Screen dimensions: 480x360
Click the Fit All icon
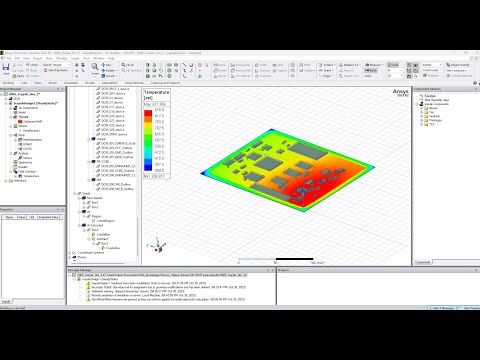point(128,65)
